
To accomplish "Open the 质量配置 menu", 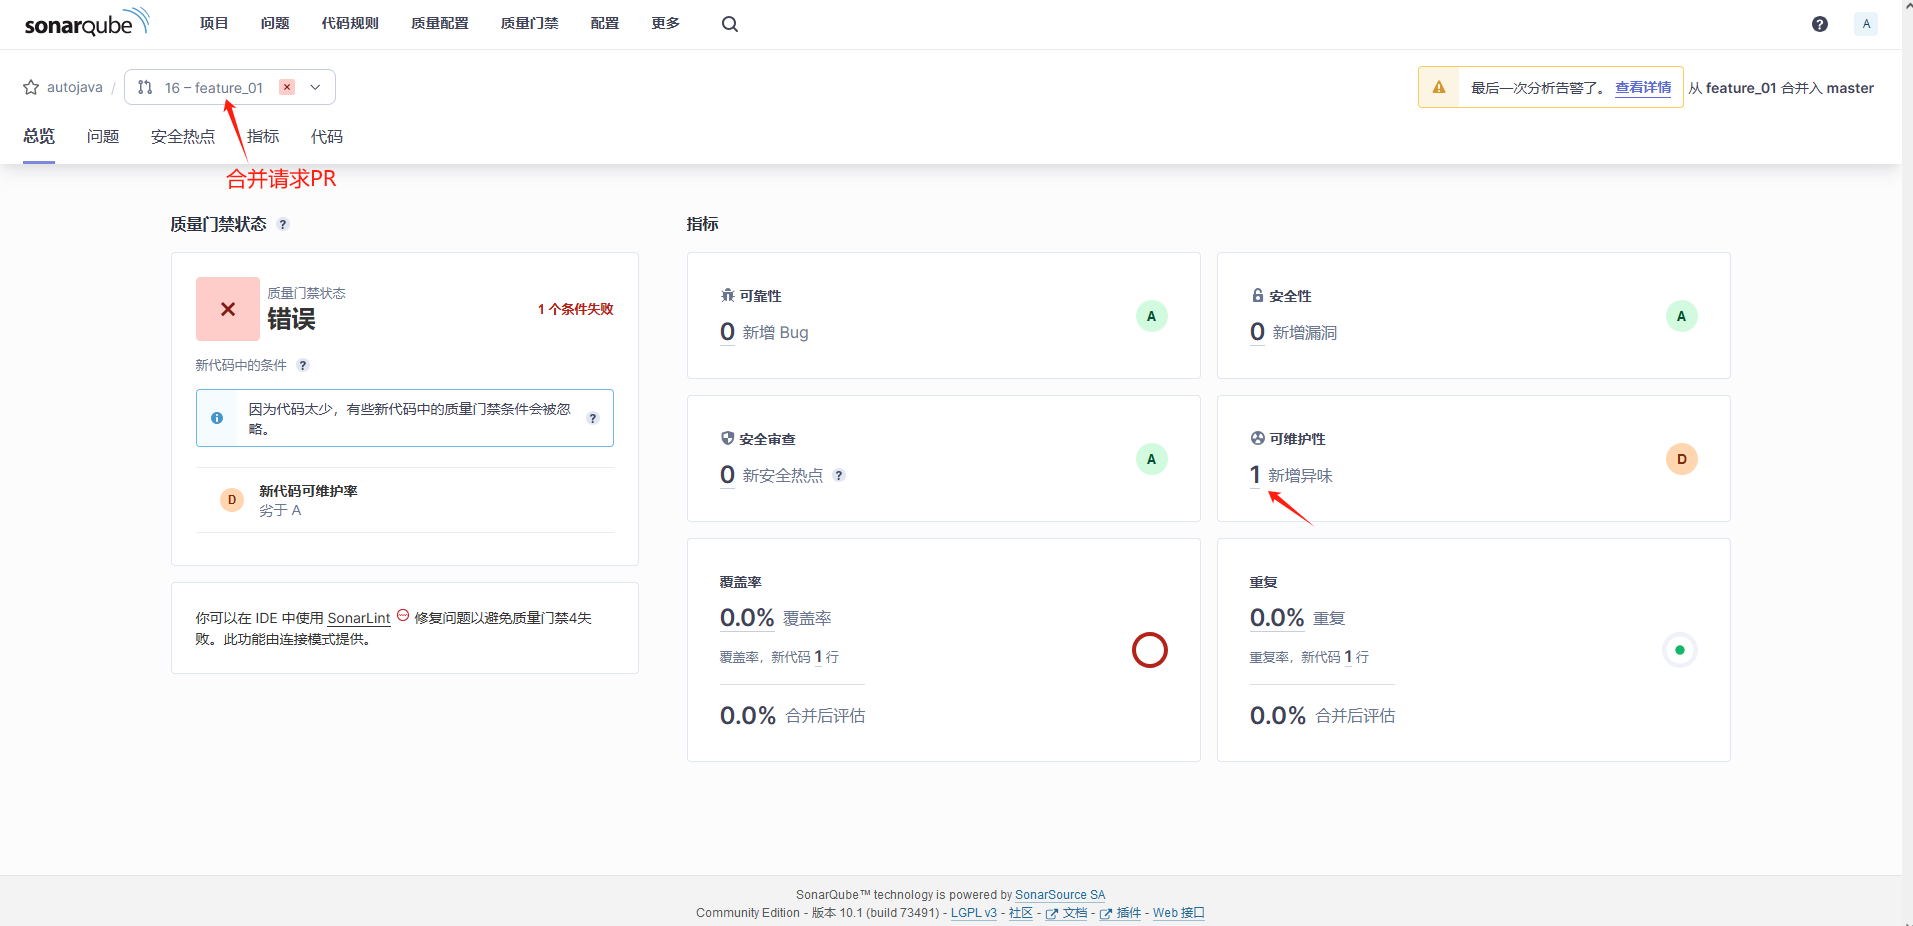I will [440, 23].
